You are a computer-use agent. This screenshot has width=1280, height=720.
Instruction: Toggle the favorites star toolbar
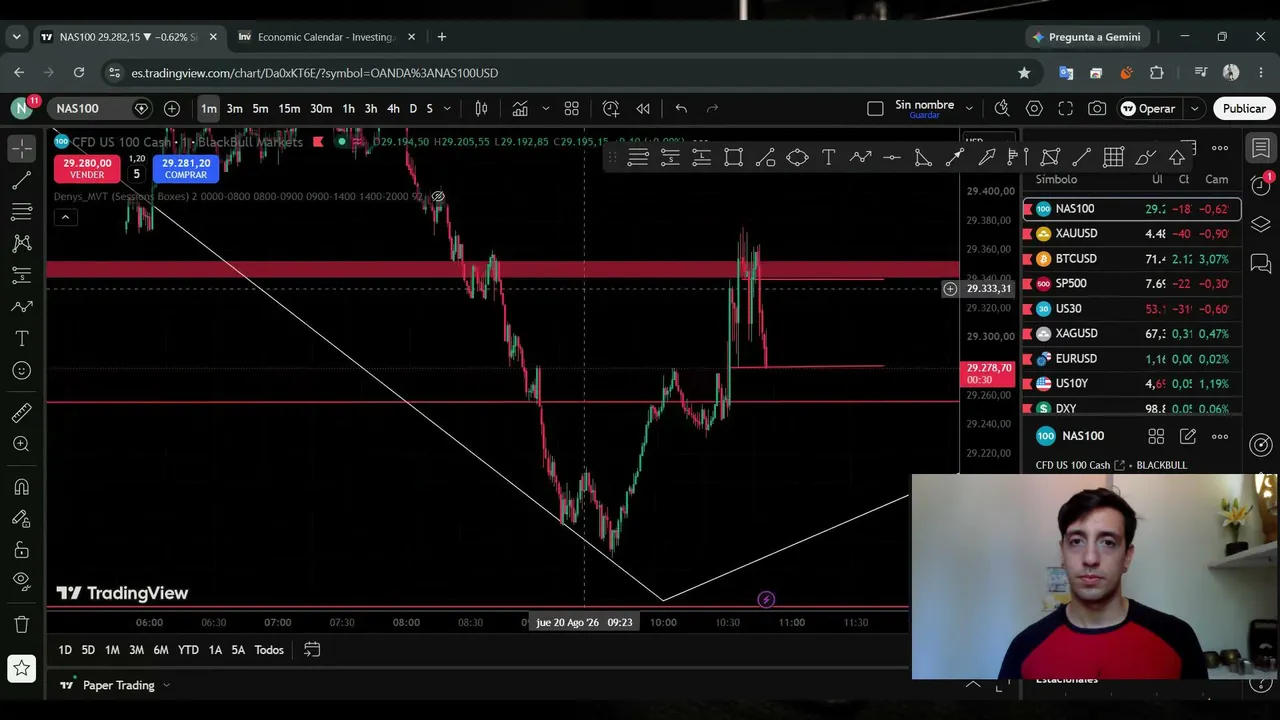(21, 668)
